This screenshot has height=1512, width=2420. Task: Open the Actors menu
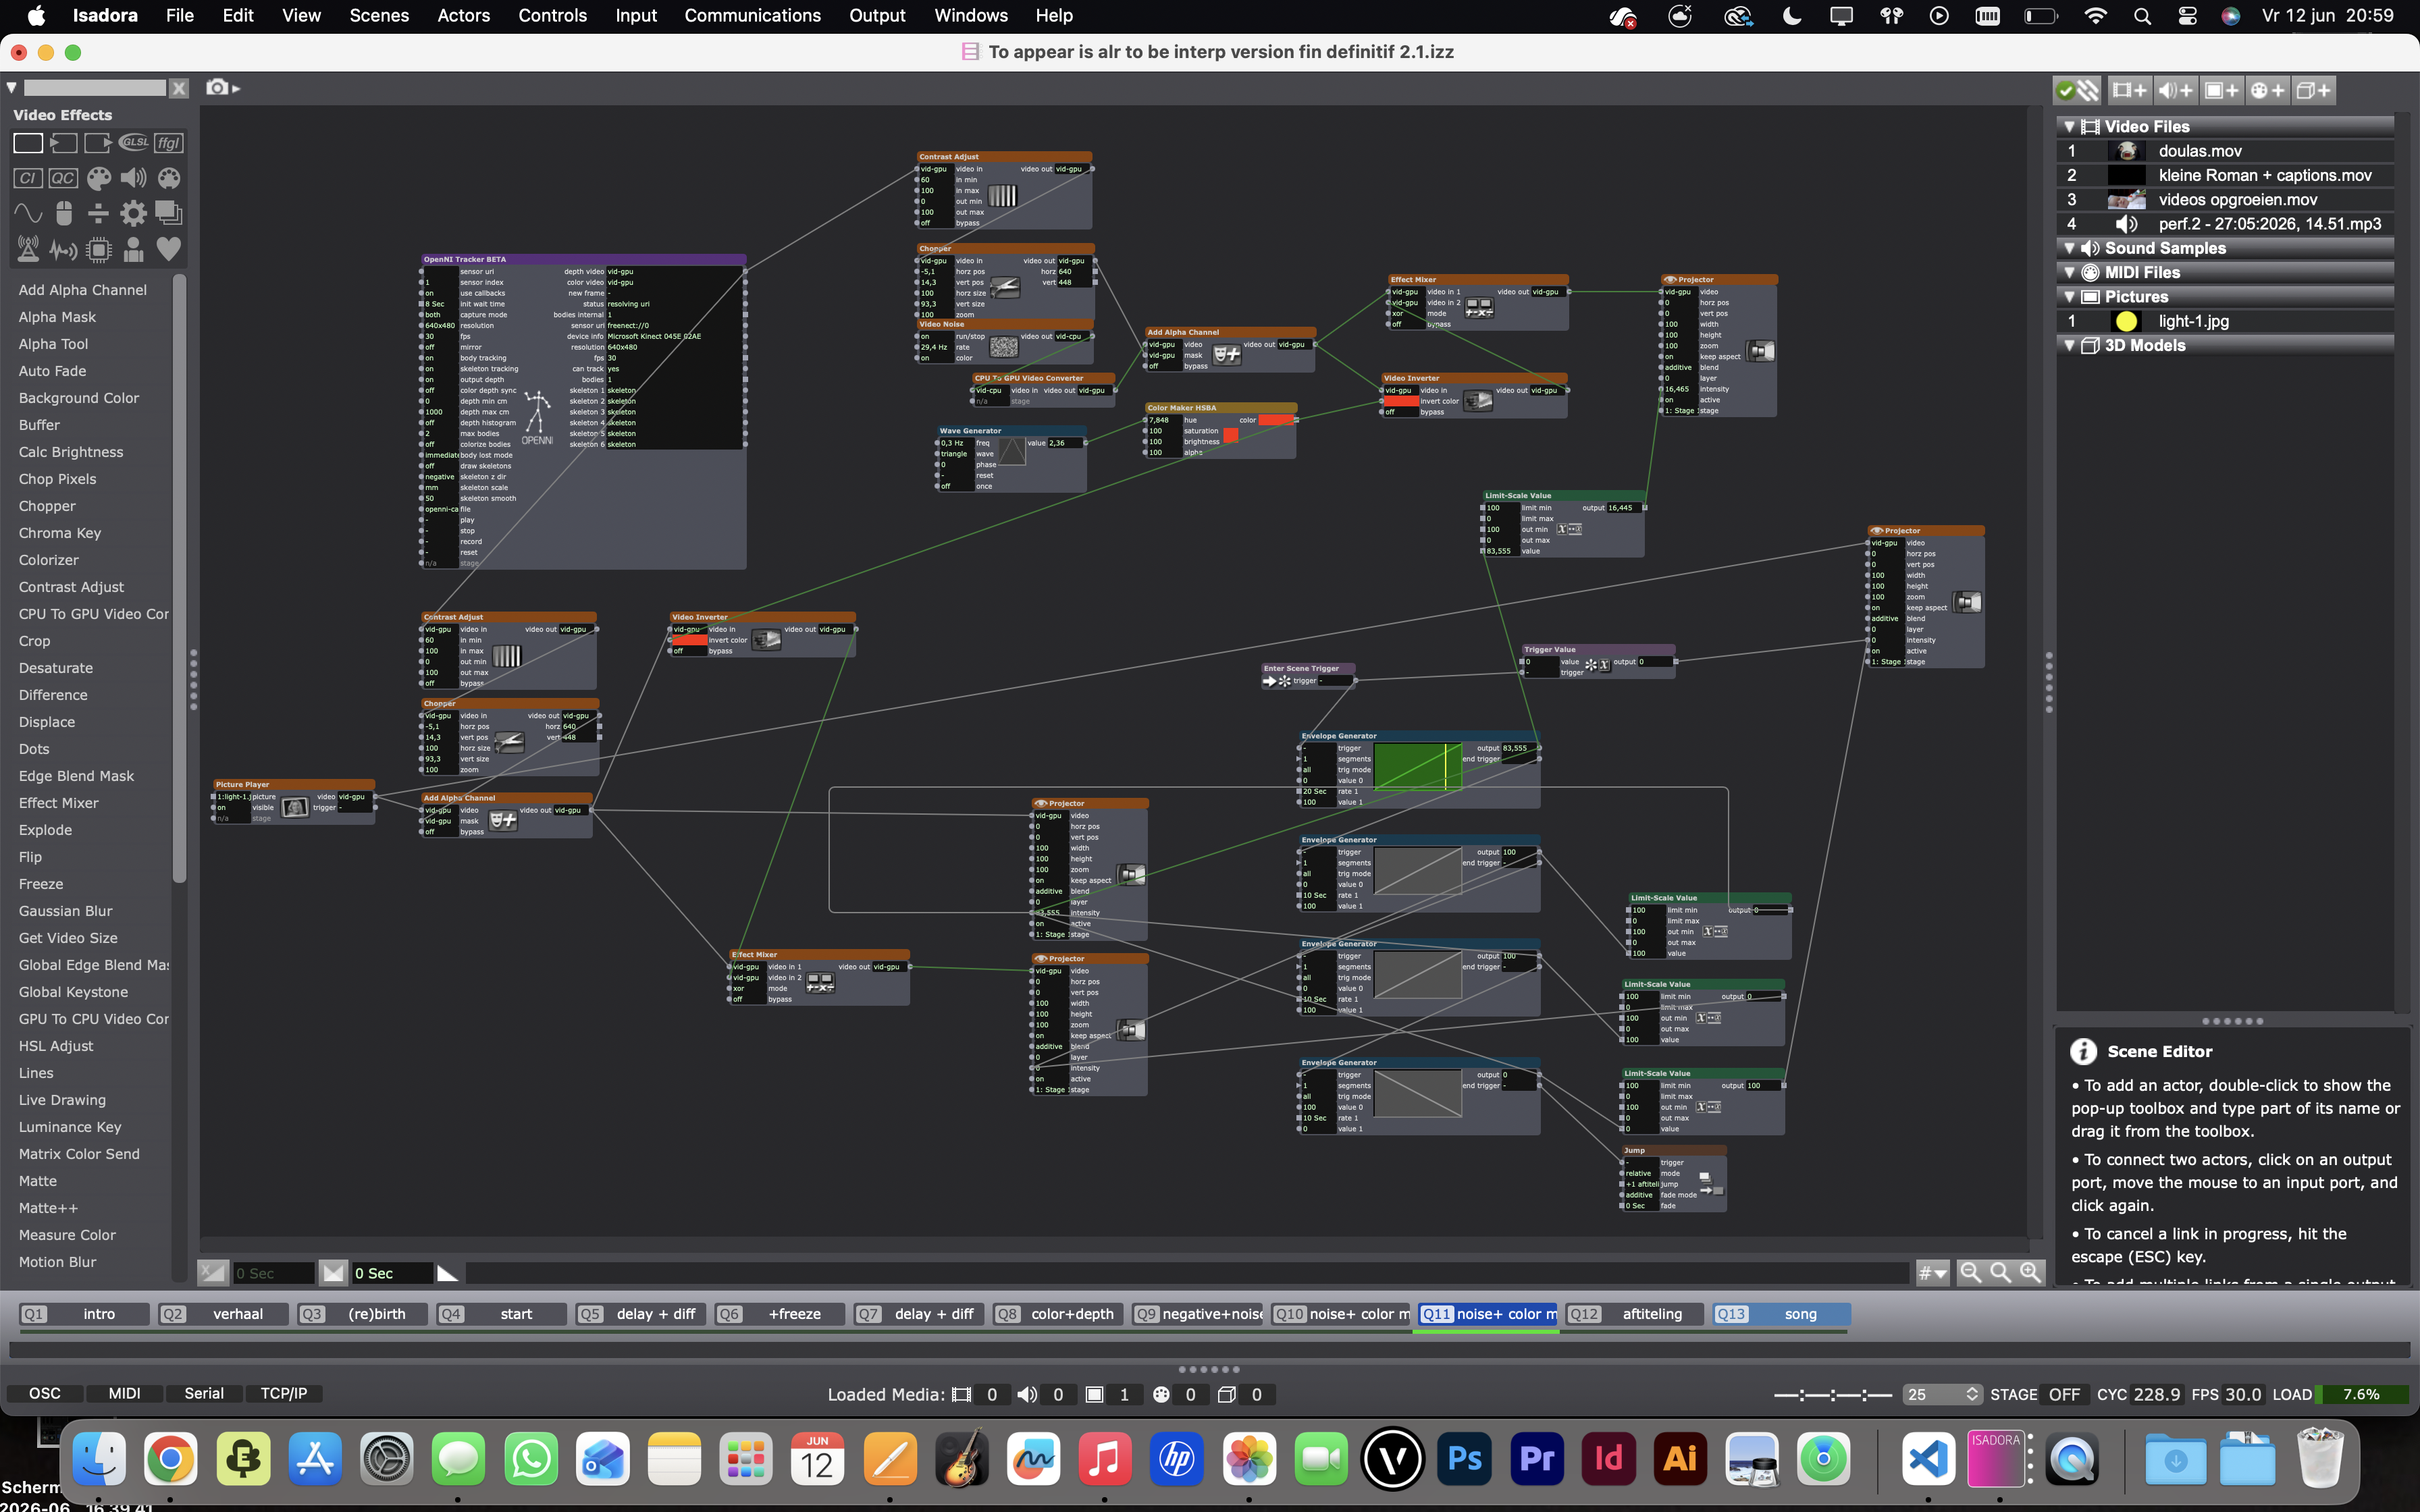463,16
